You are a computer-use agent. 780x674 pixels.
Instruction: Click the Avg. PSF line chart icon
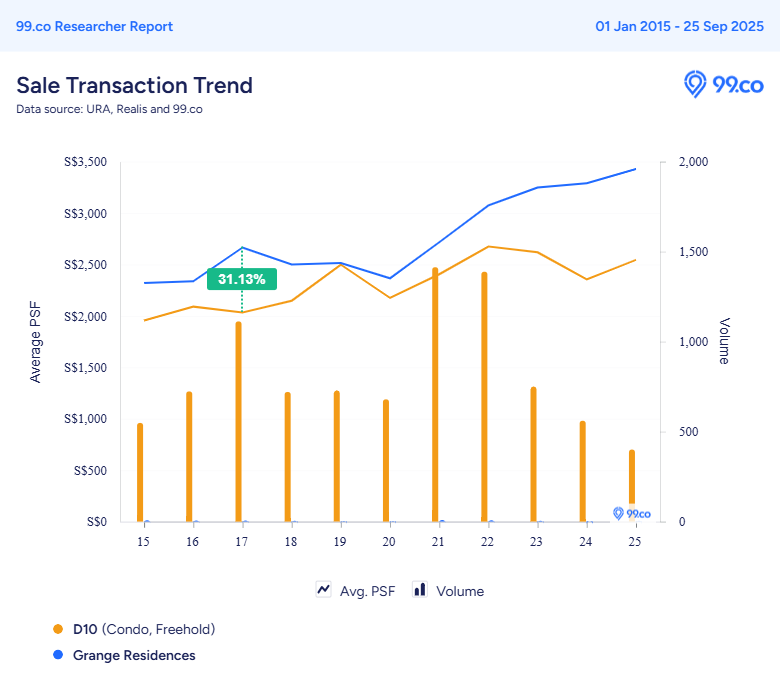324,590
